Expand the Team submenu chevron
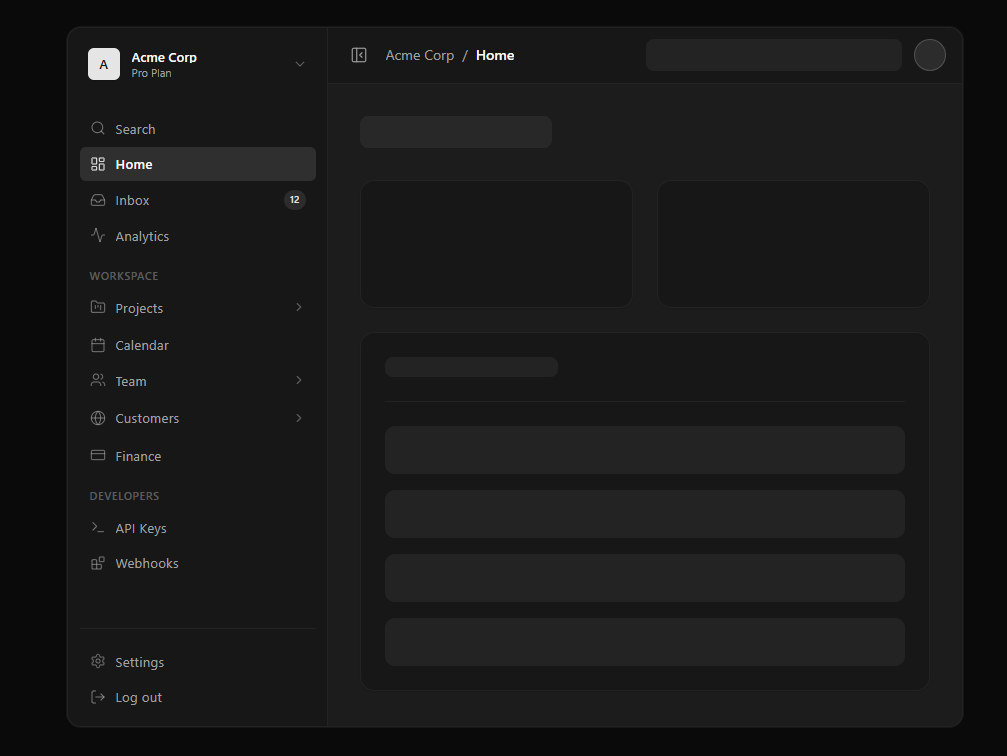This screenshot has height=756, width=1007. tap(299, 381)
